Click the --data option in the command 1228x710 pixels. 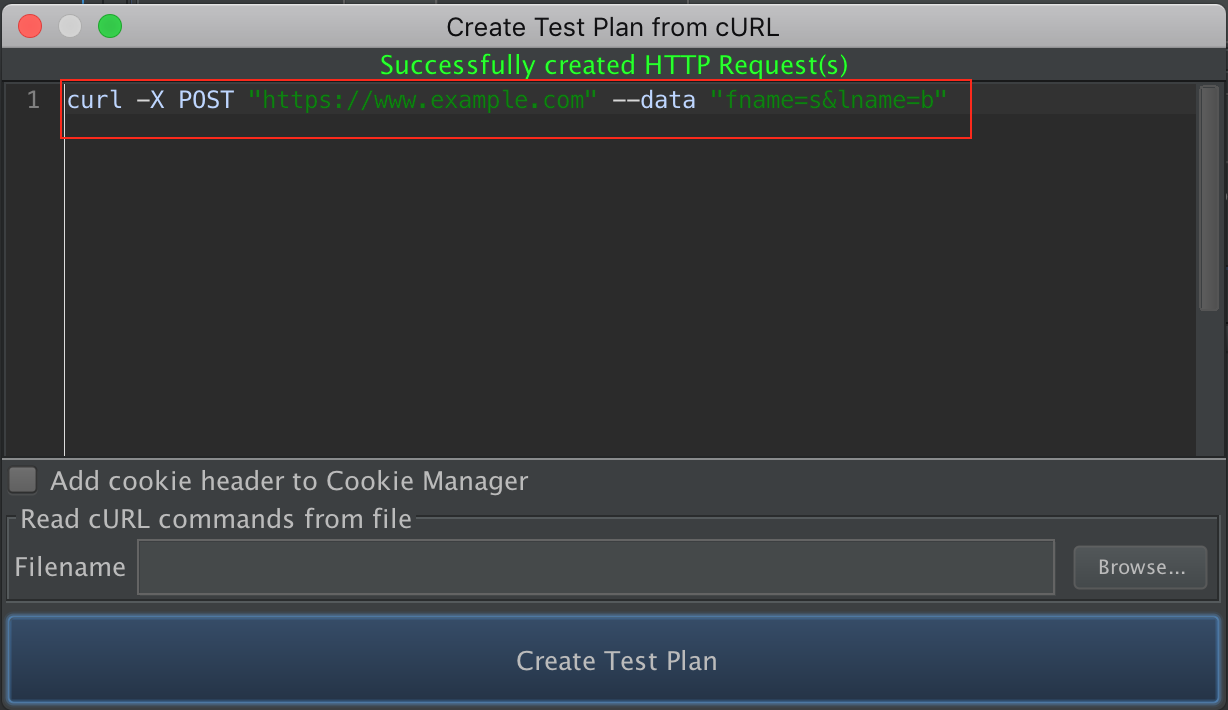653,101
